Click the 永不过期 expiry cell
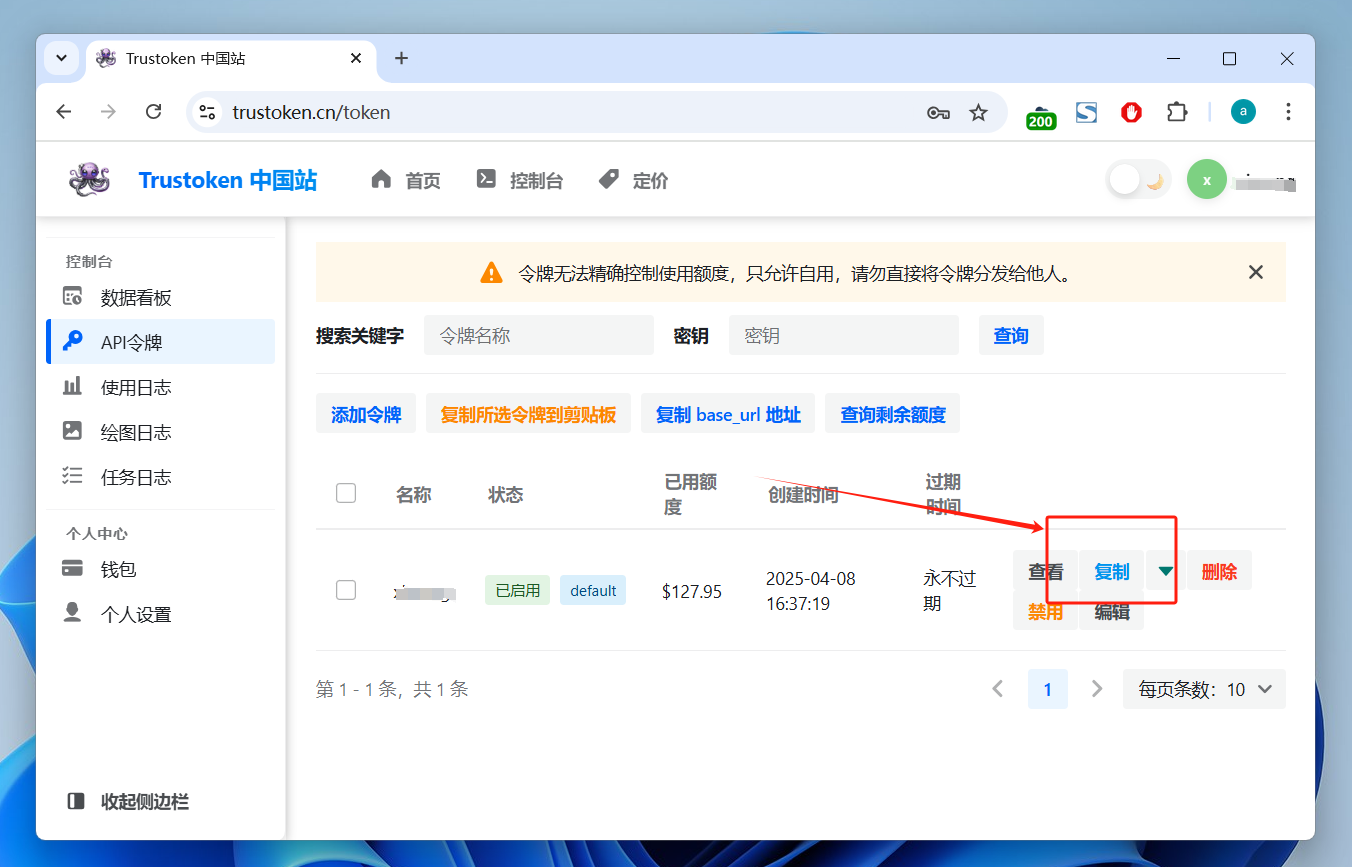Image resolution: width=1352 pixels, height=867 pixels. click(949, 591)
